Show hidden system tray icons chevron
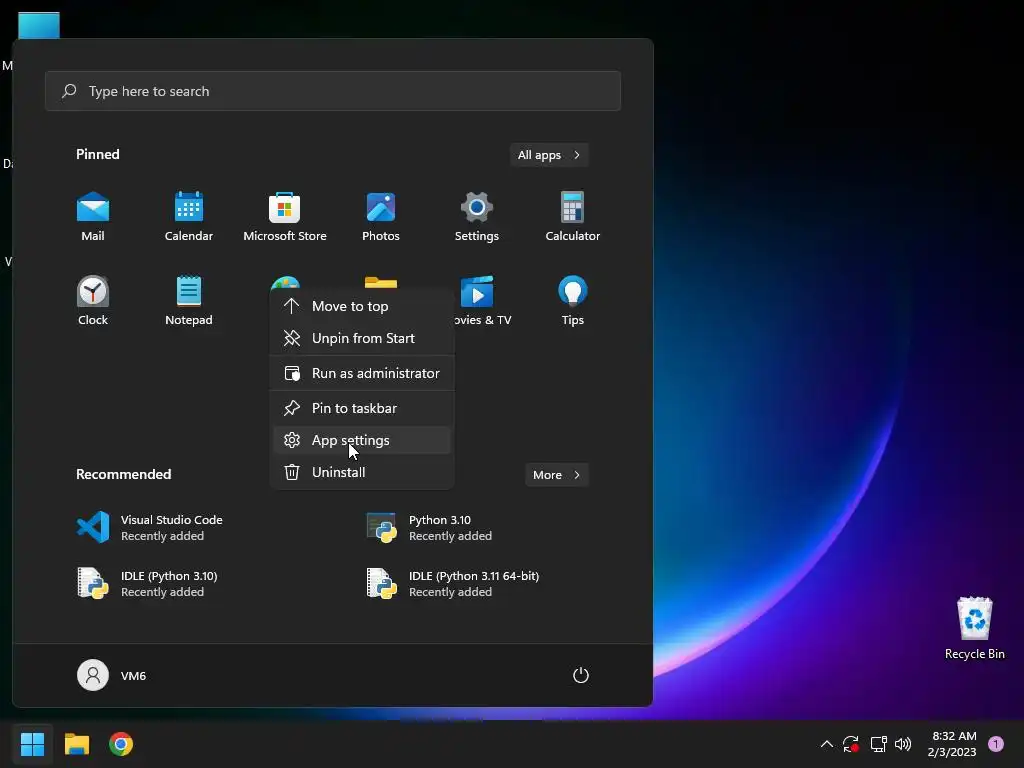Screen dimensions: 1024x768 826,744
